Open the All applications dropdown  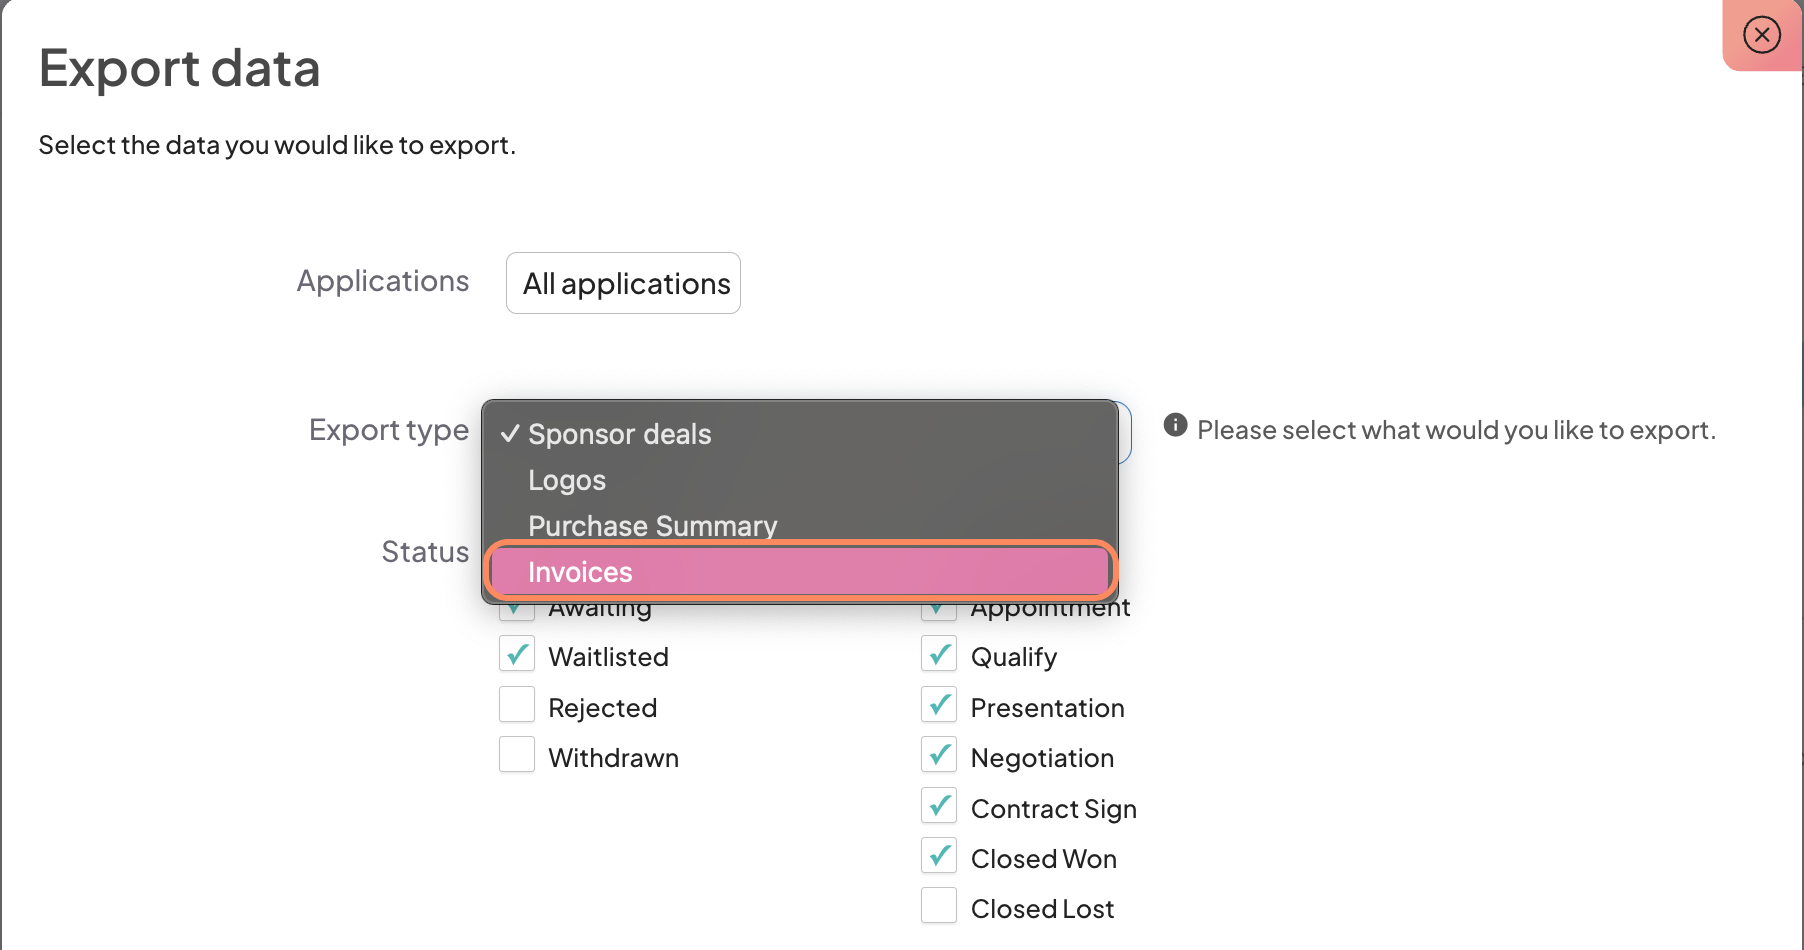coord(623,283)
